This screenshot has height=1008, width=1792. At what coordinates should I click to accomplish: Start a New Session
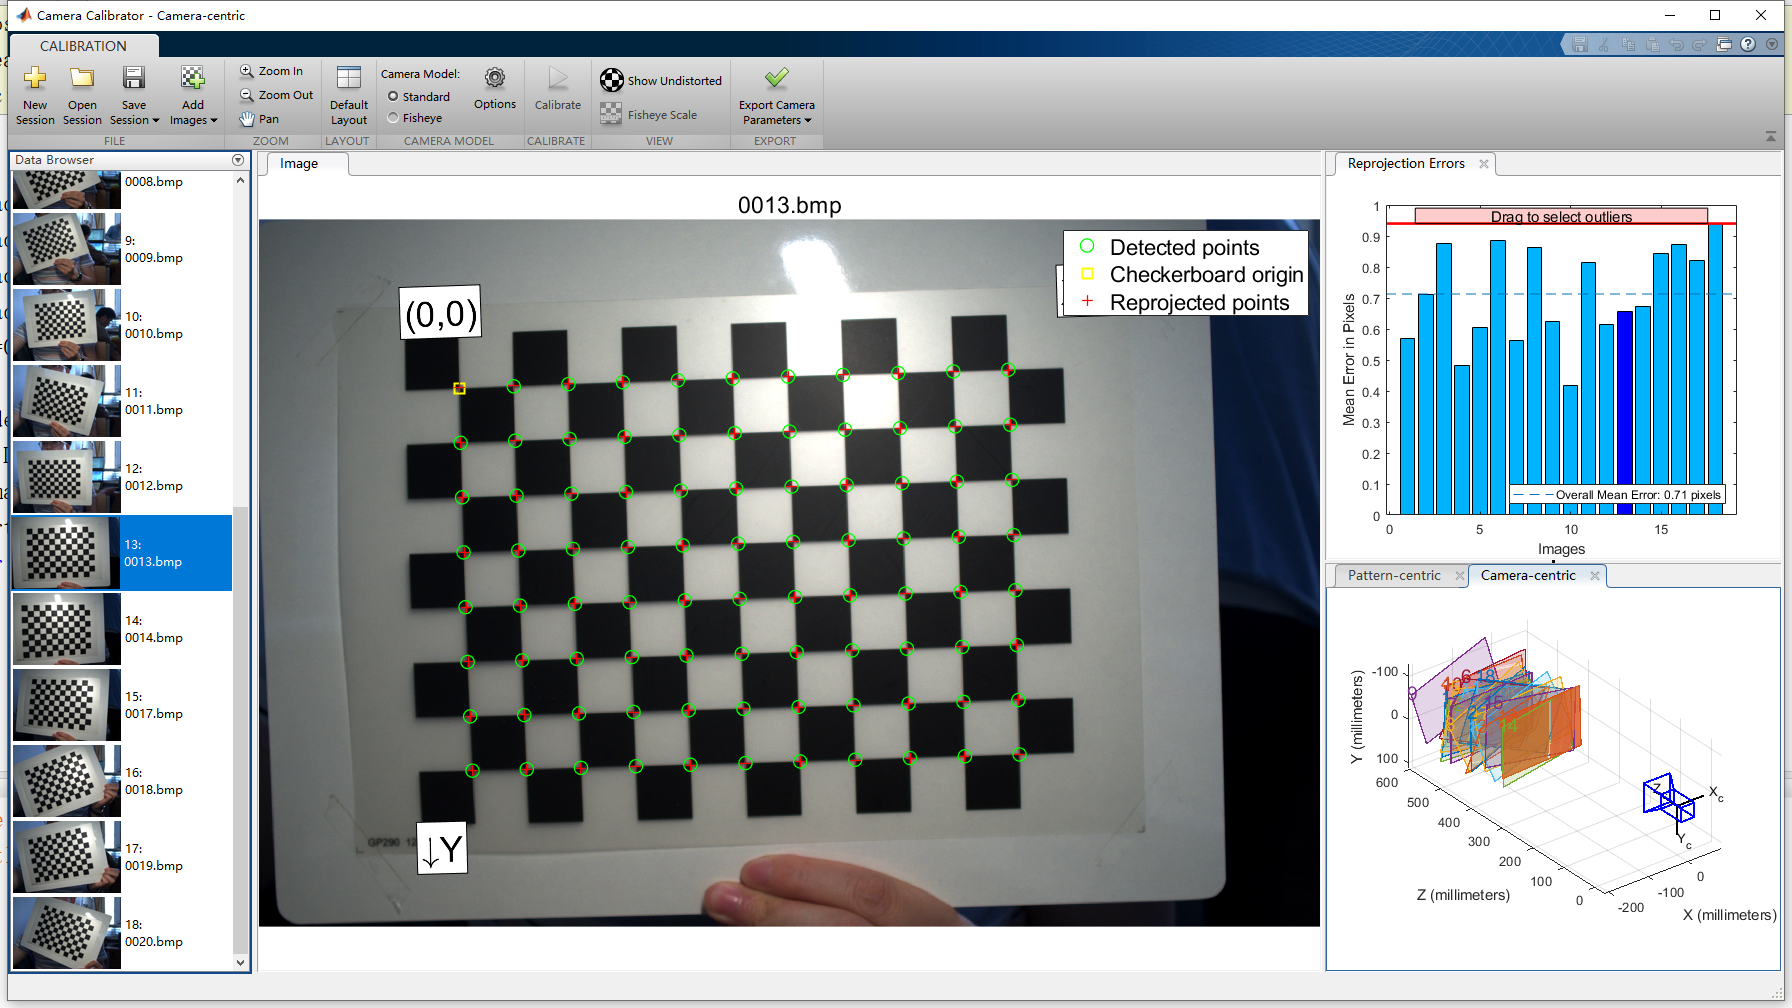point(34,93)
